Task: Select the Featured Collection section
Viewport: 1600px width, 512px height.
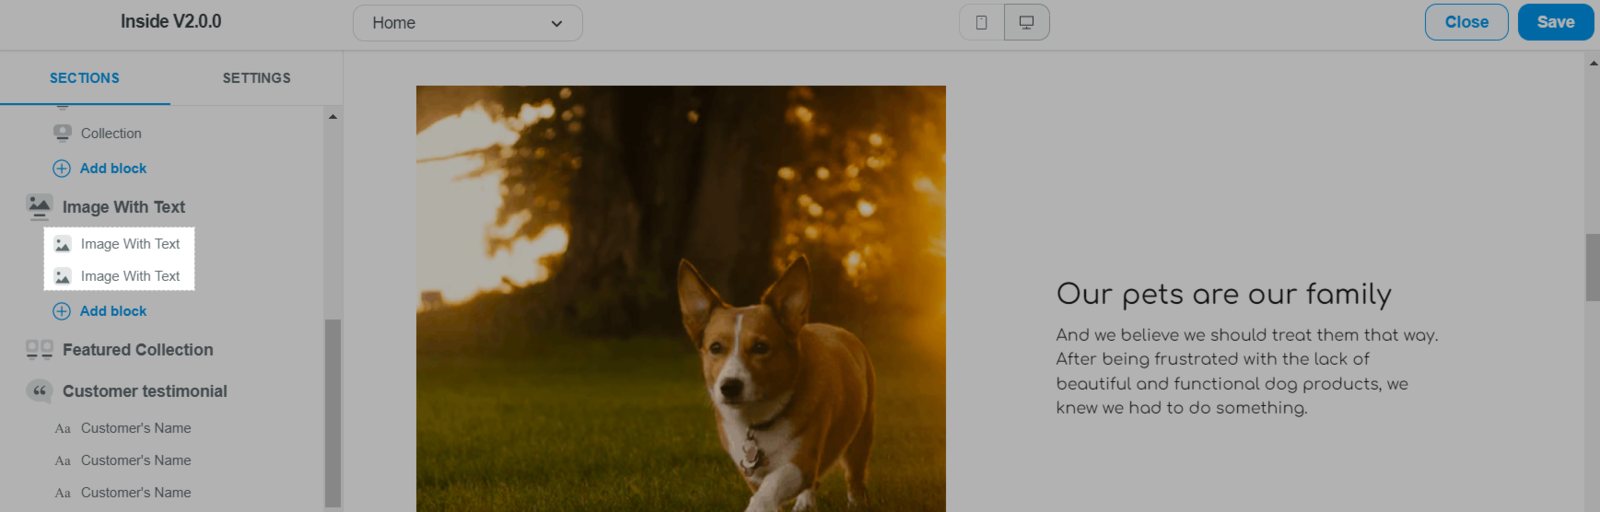Action: coord(138,349)
